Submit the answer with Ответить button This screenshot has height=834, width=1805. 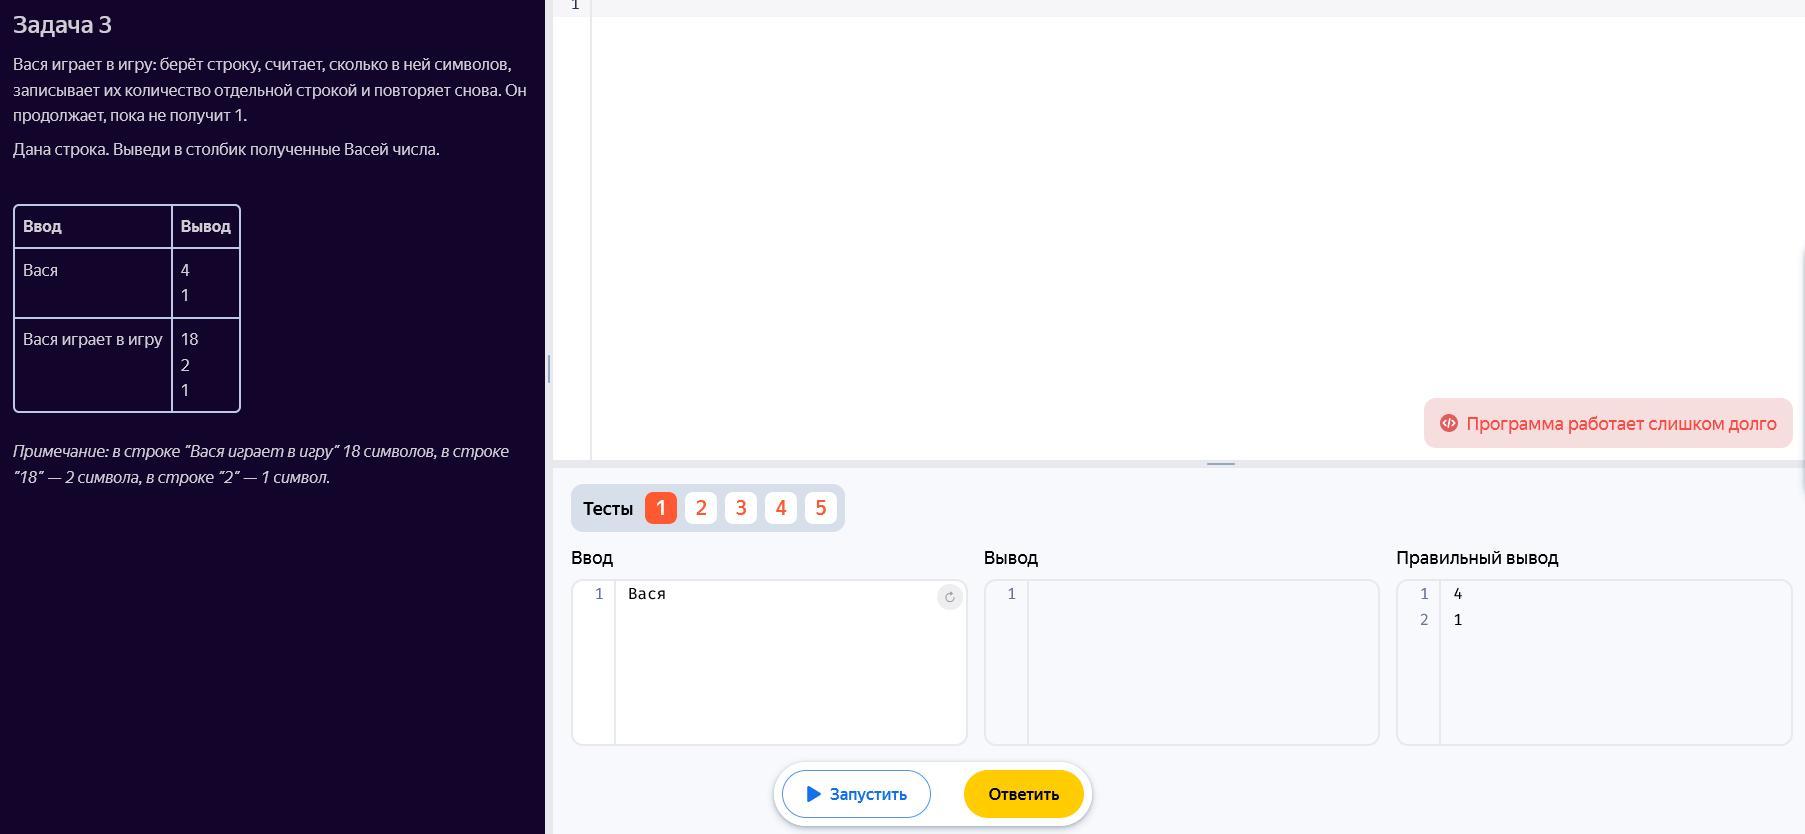tap(1023, 794)
